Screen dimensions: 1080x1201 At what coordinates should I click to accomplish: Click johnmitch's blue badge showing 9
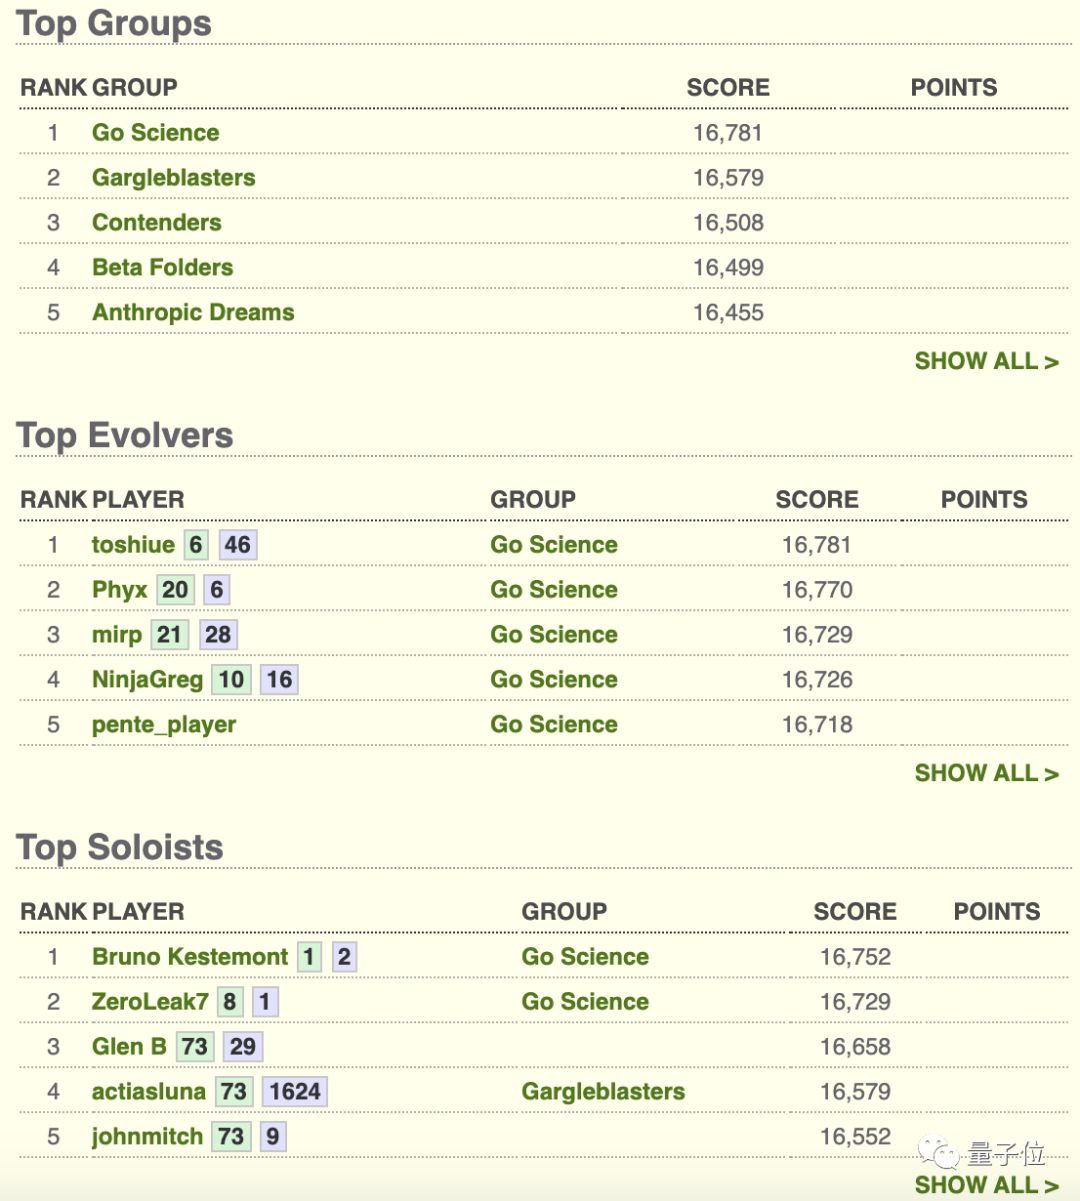click(x=273, y=1137)
